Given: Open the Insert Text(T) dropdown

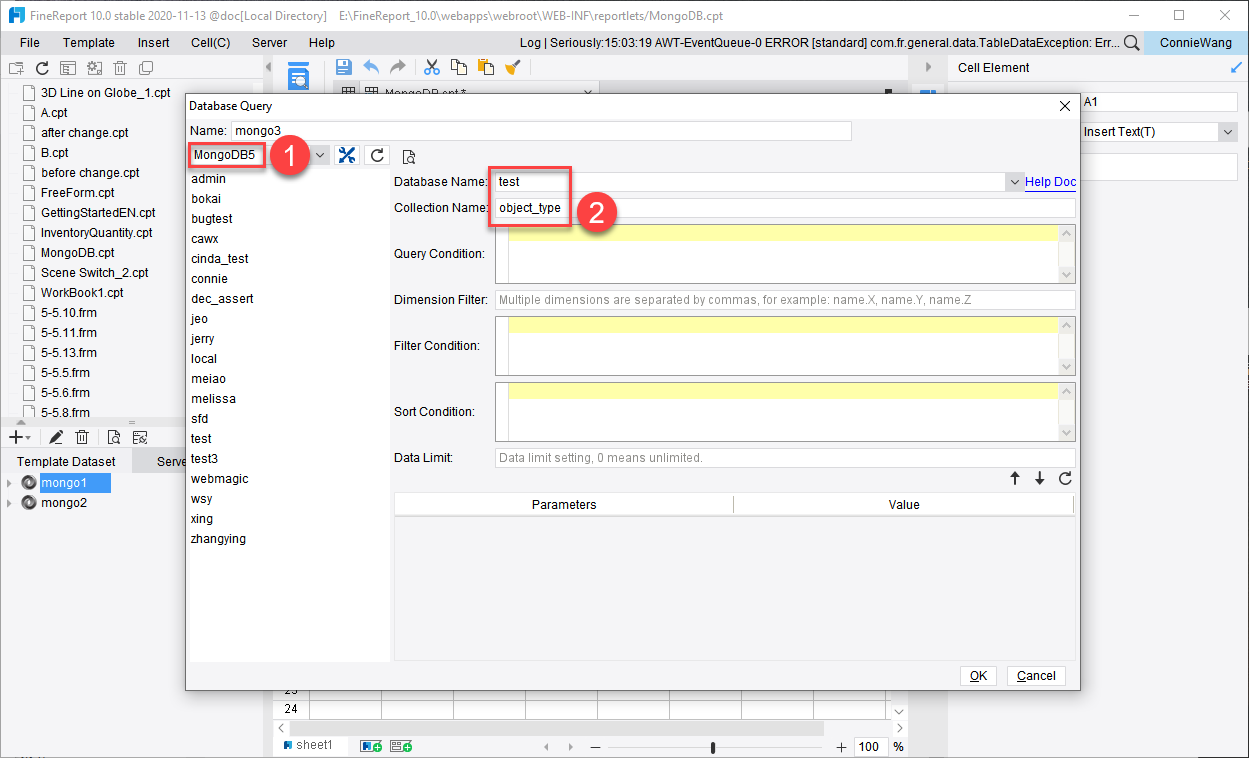Looking at the screenshot, I should tap(1228, 131).
